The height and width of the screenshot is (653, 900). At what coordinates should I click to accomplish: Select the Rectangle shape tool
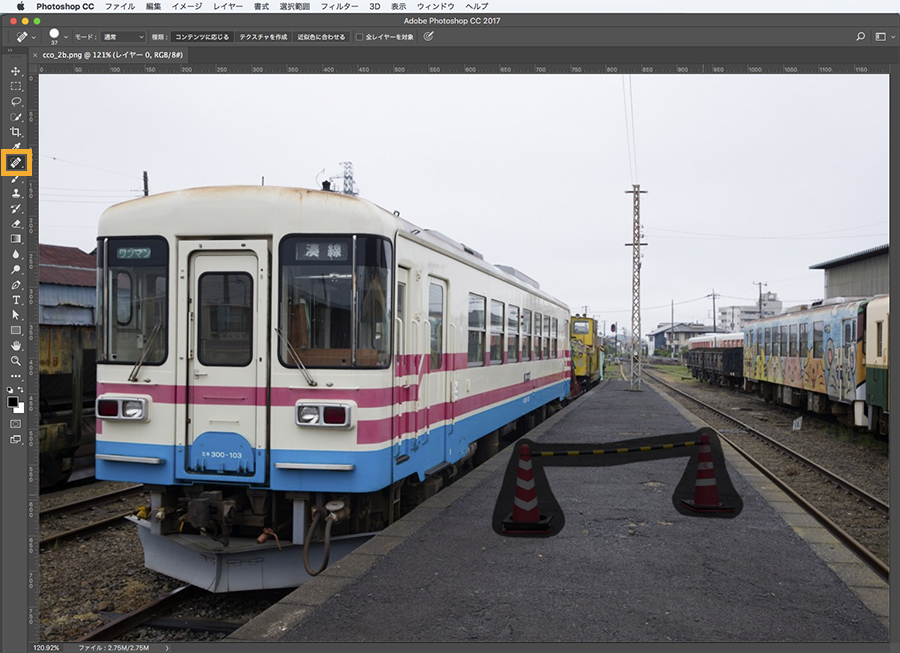click(x=15, y=330)
